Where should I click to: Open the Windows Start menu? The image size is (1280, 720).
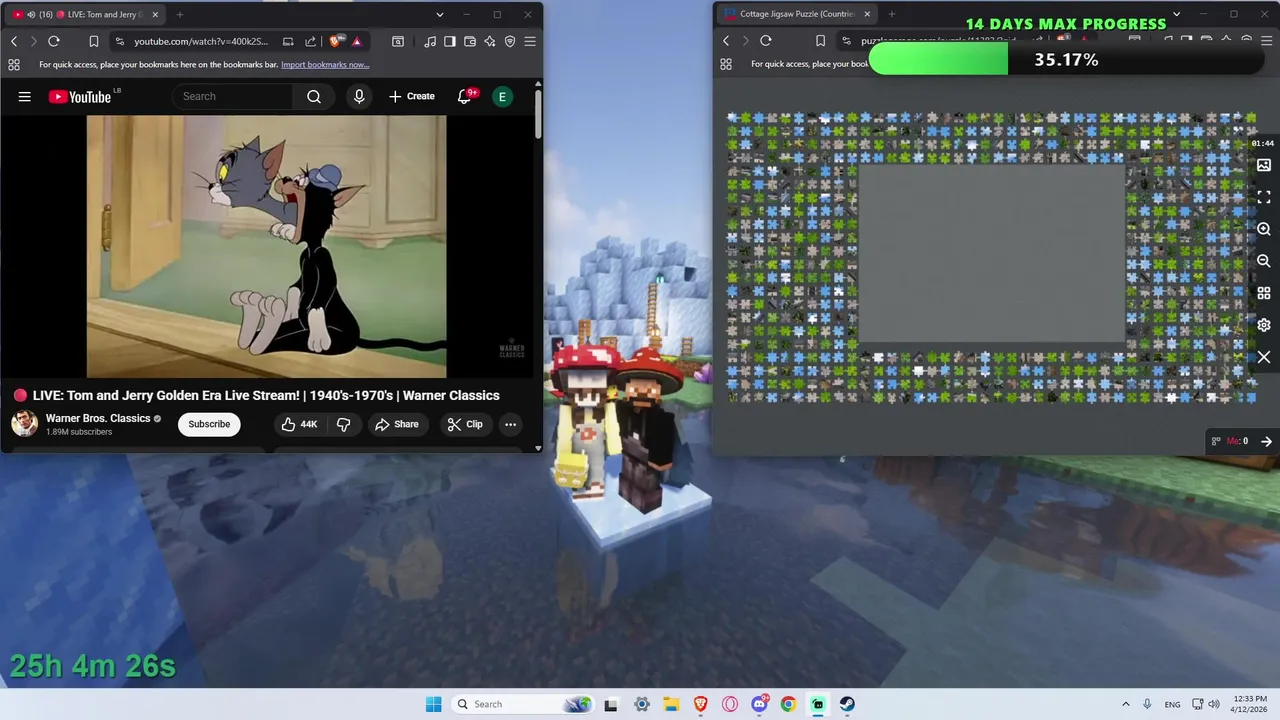click(x=433, y=704)
